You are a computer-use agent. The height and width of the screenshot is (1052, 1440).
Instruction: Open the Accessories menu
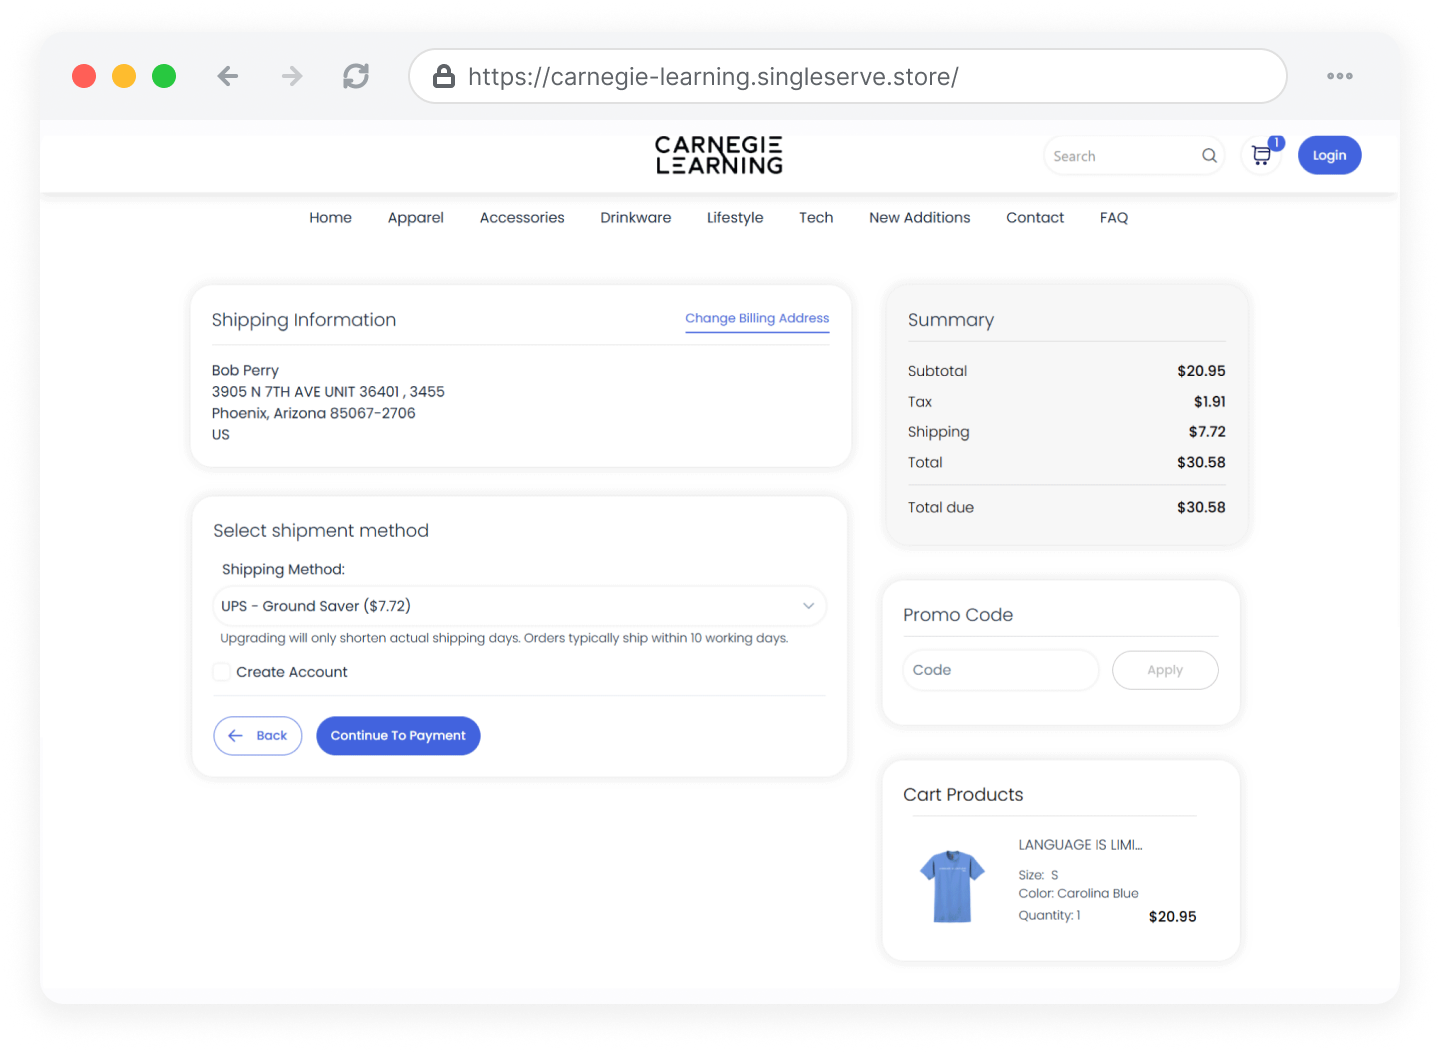point(522,218)
